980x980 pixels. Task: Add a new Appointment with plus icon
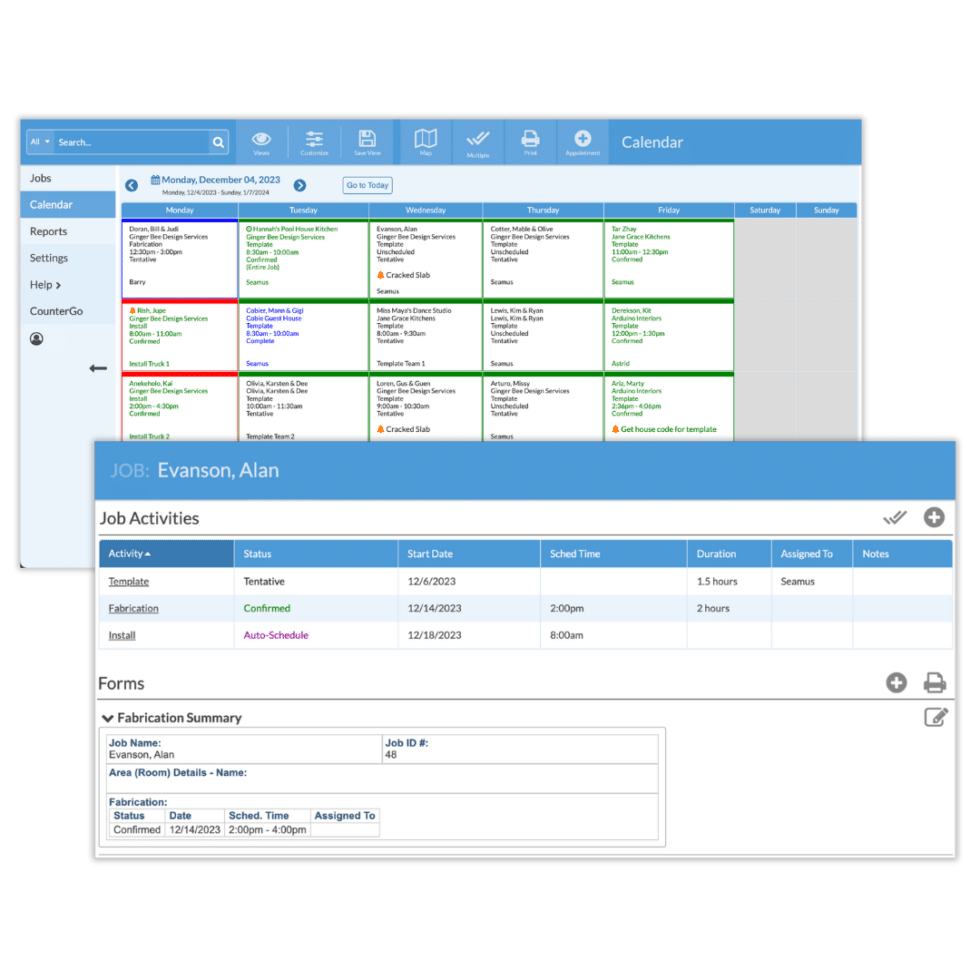(582, 141)
